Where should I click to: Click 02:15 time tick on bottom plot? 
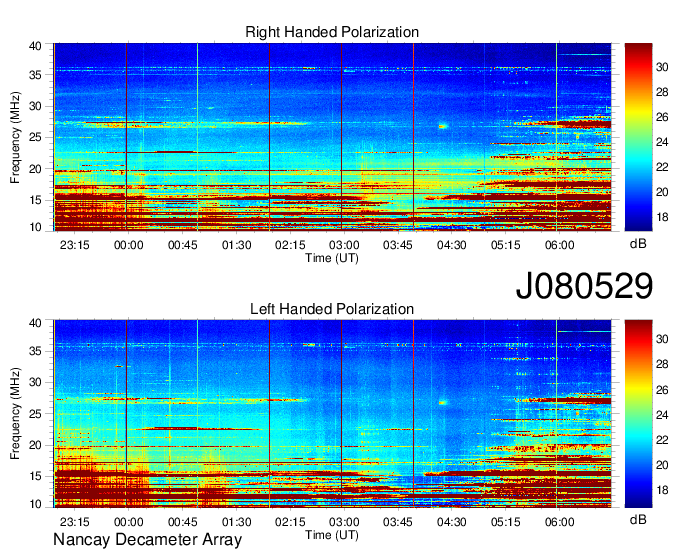pos(290,522)
